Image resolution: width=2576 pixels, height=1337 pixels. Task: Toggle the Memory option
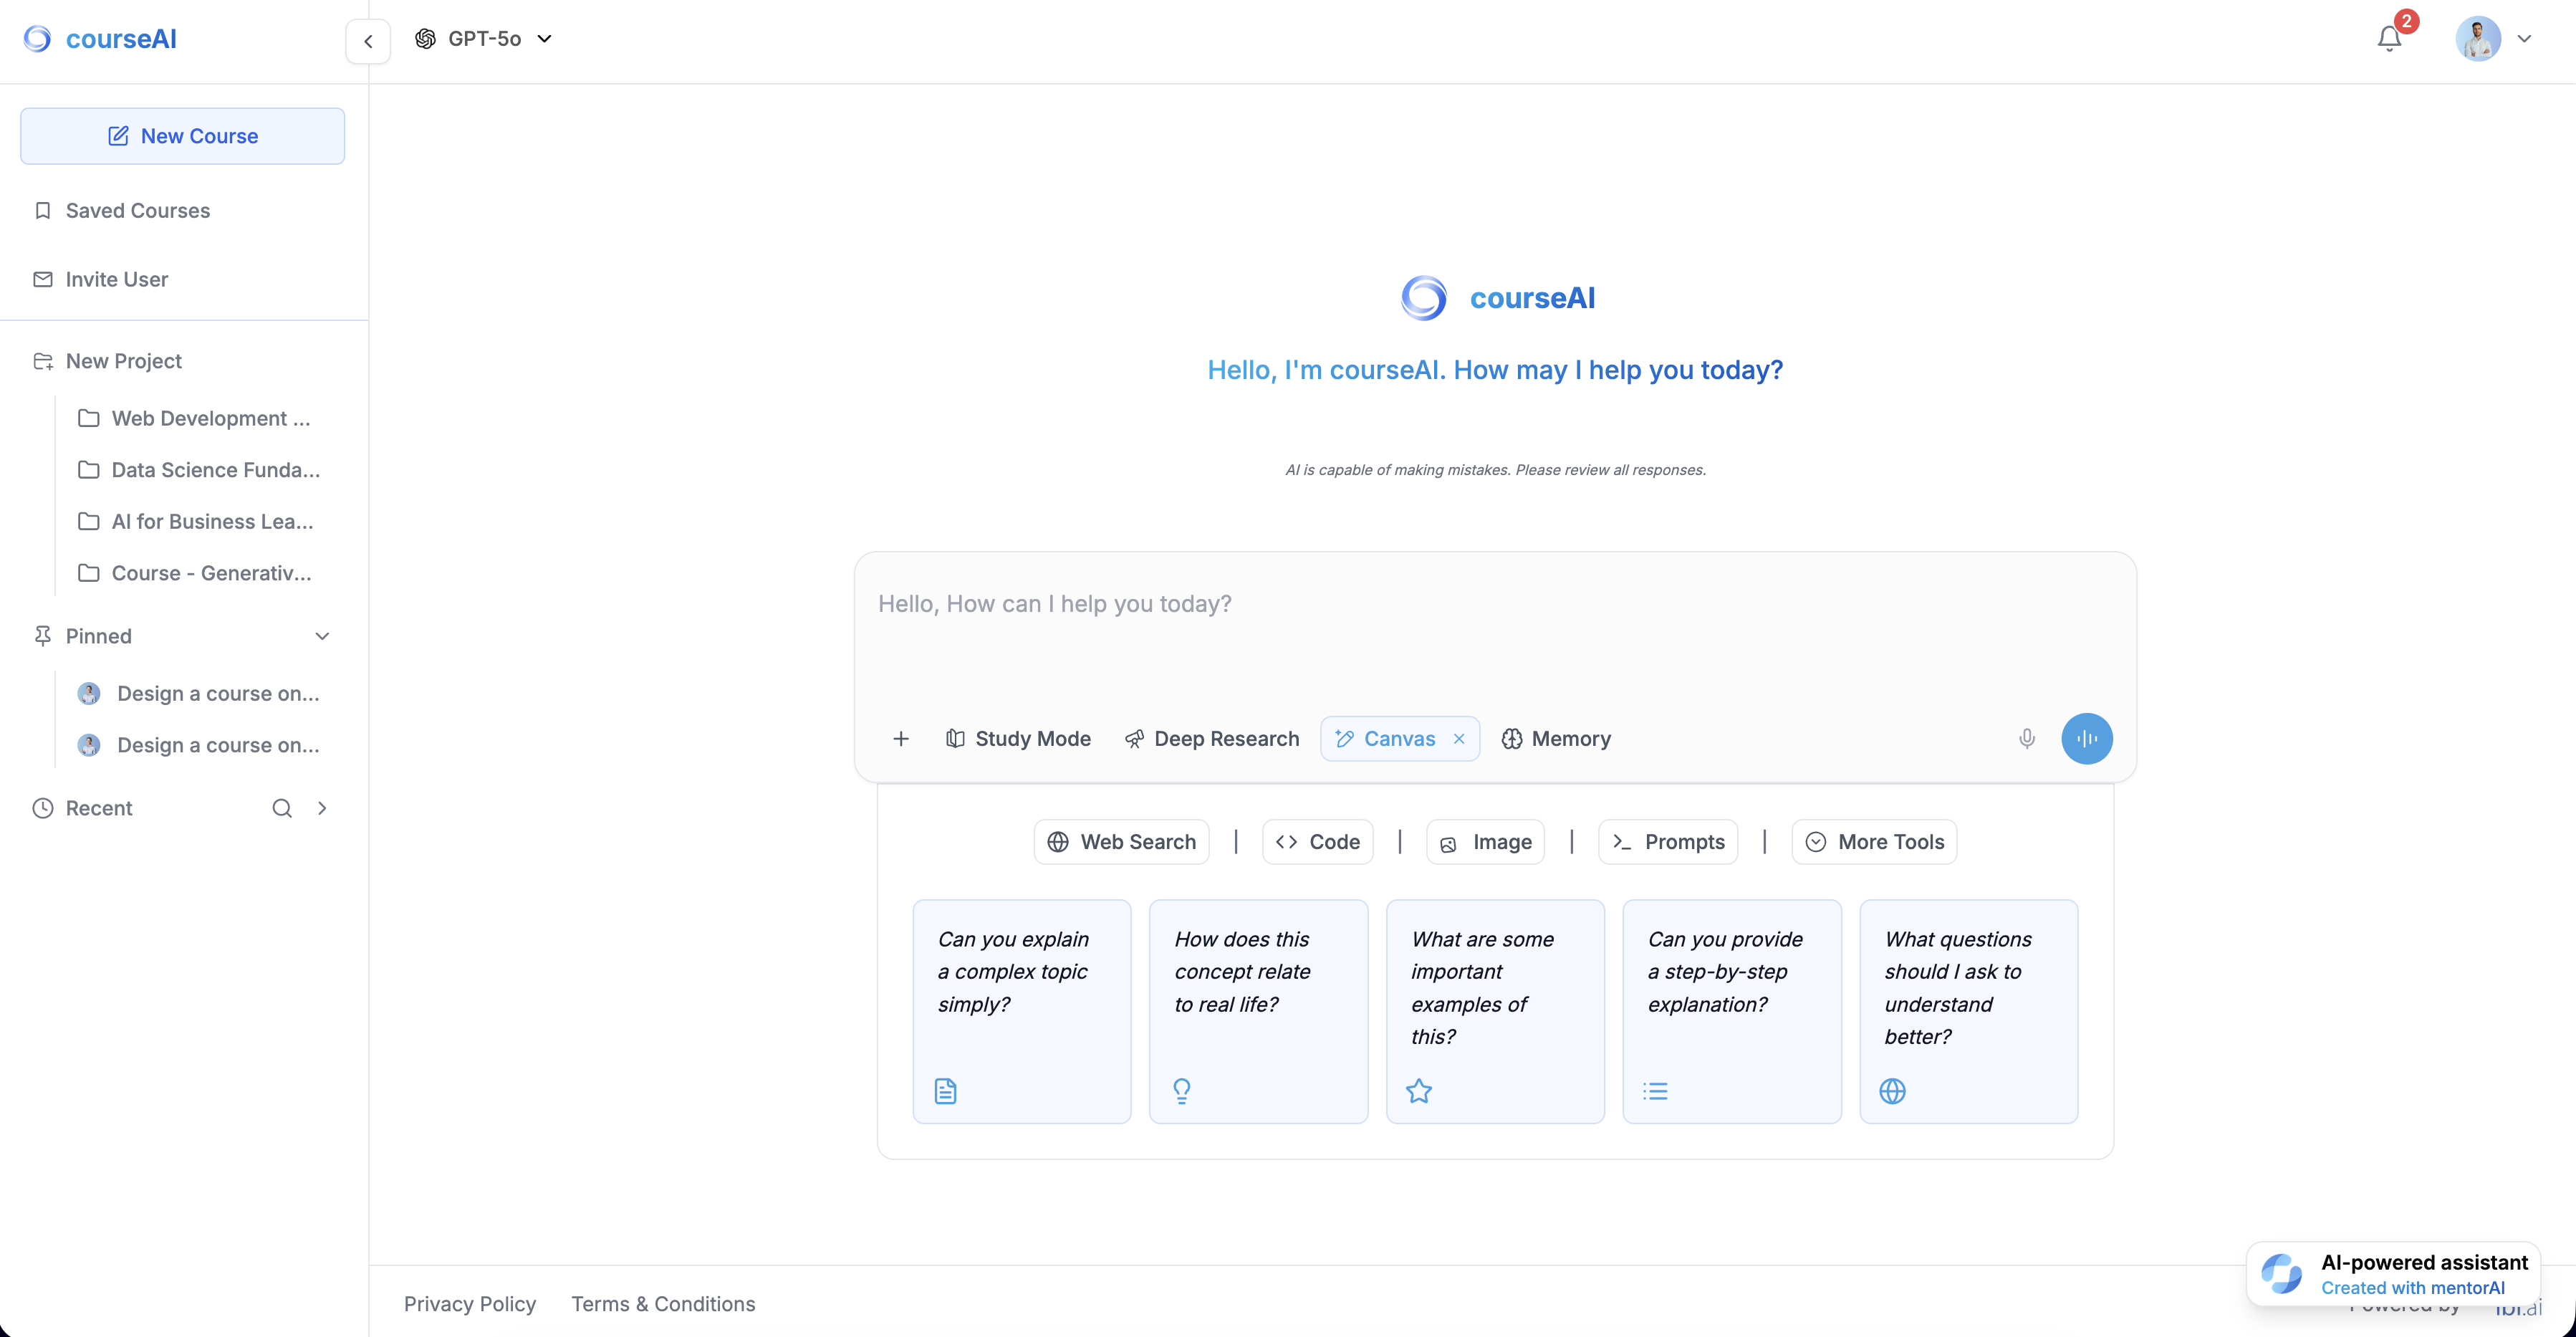click(x=1556, y=738)
